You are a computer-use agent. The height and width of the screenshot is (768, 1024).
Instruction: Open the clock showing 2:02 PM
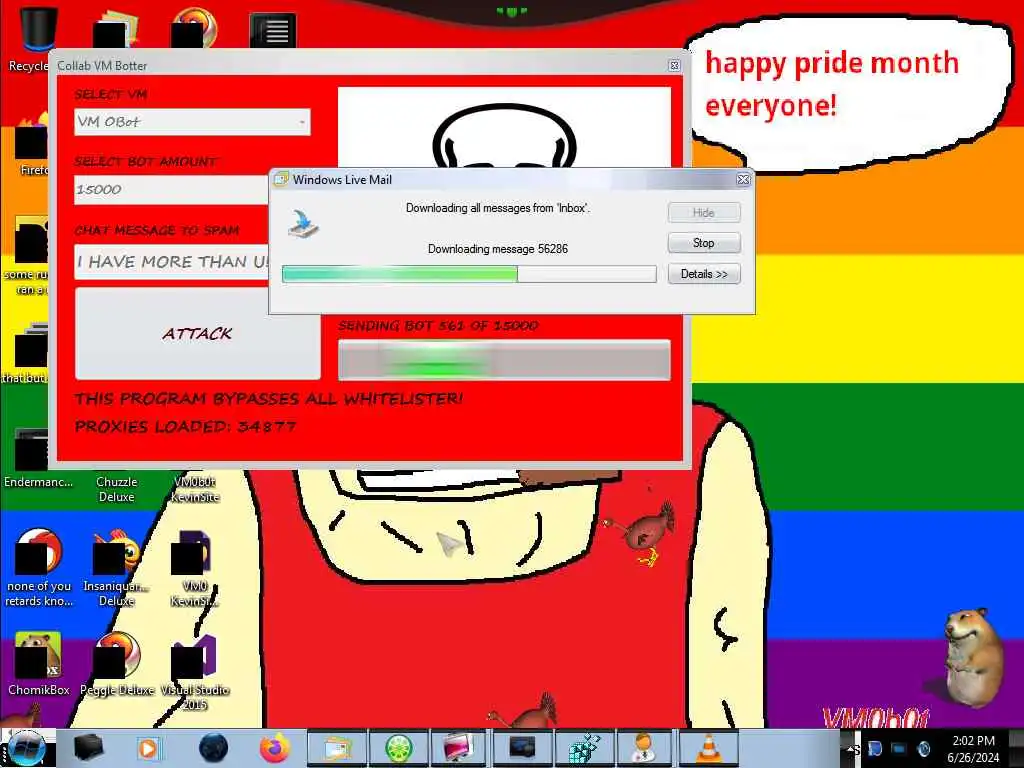point(973,749)
